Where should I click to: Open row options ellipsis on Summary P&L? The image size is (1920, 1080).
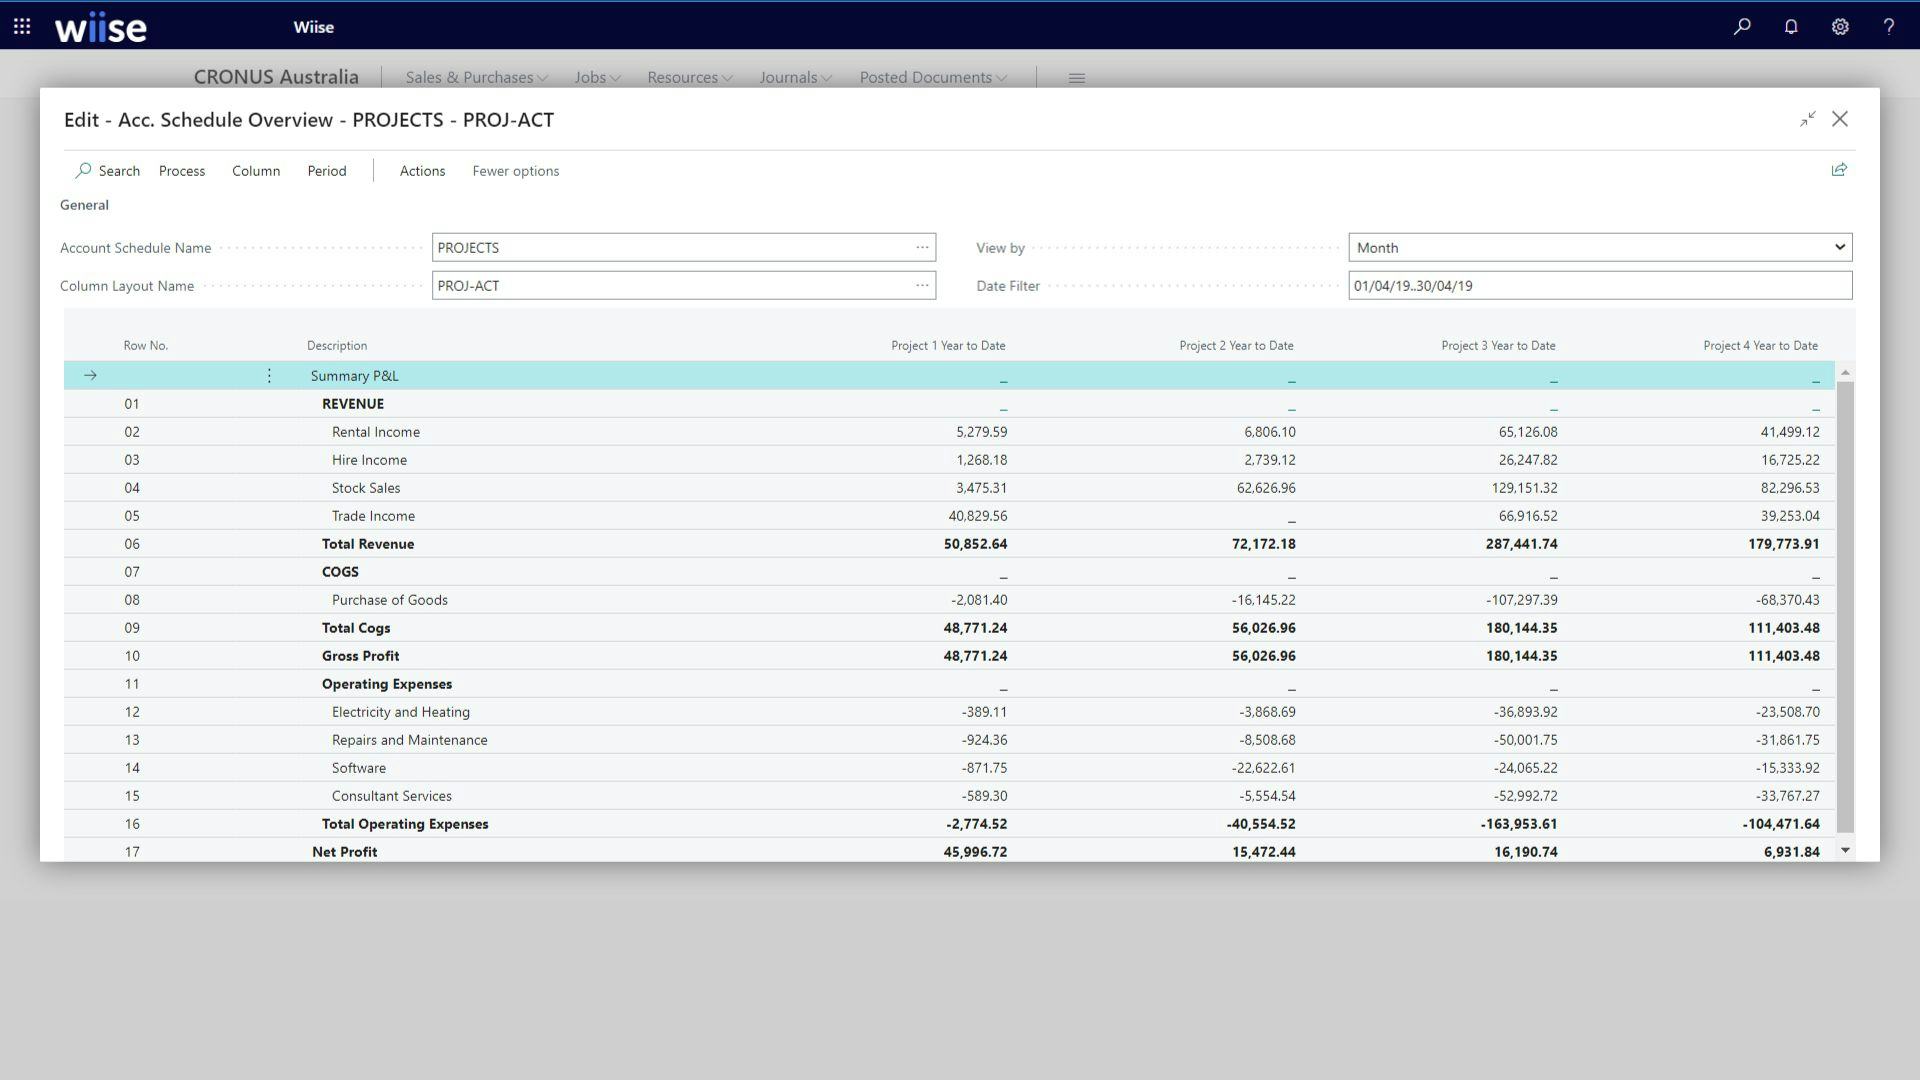(x=269, y=375)
